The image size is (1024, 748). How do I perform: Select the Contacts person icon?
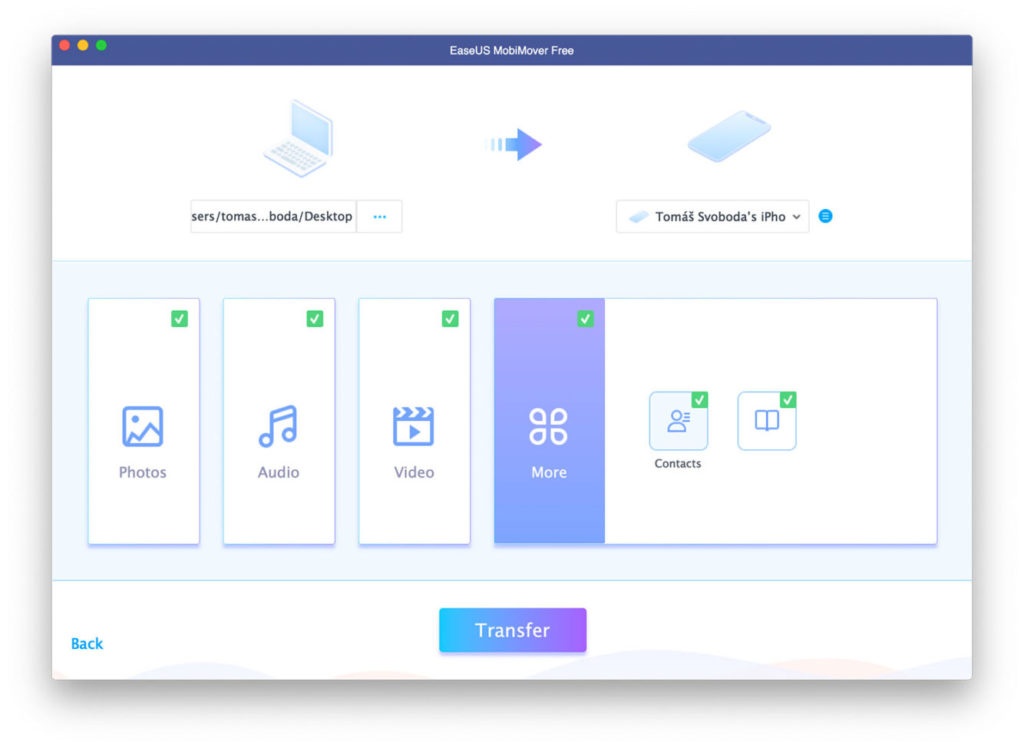click(x=679, y=421)
